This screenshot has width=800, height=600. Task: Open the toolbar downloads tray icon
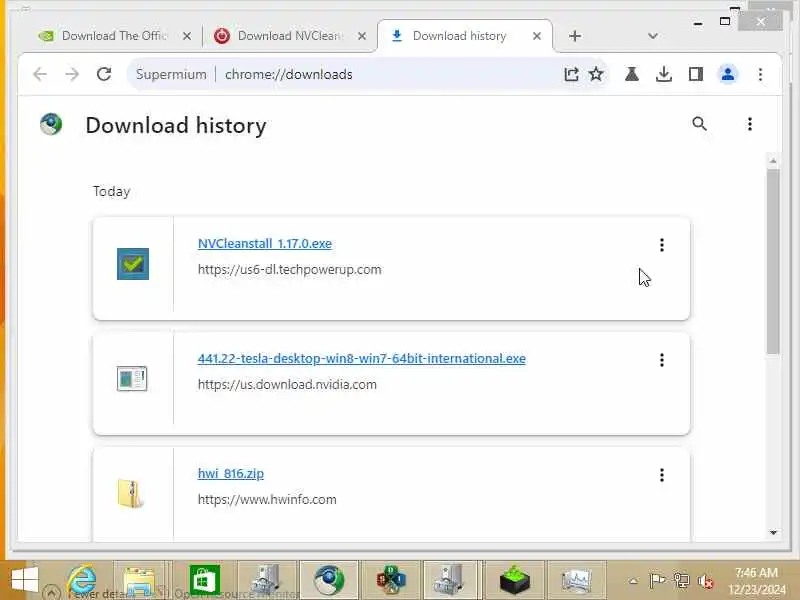point(664,74)
